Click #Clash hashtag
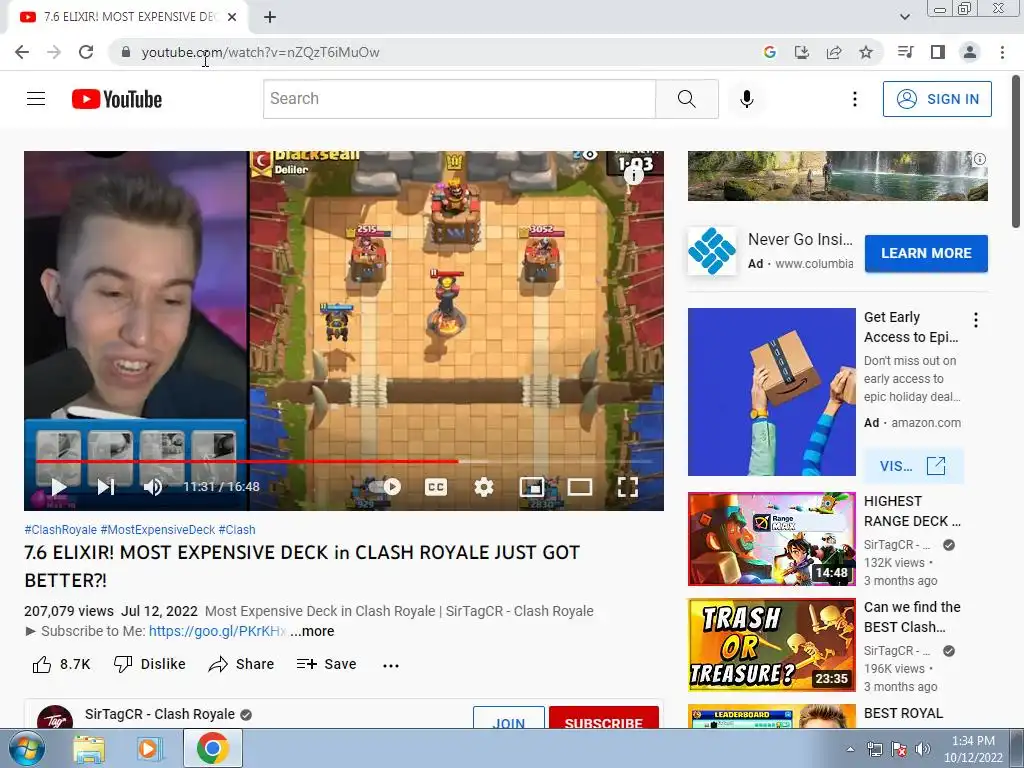 [x=236, y=530]
